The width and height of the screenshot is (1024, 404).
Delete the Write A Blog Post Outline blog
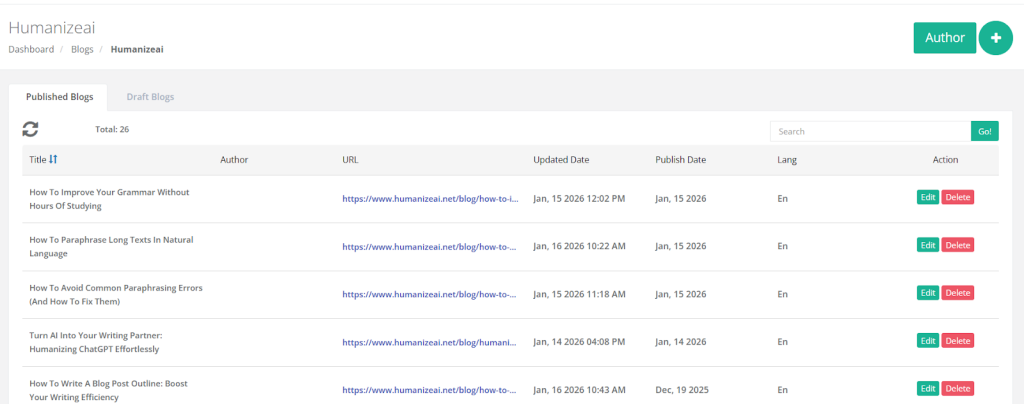coord(957,388)
